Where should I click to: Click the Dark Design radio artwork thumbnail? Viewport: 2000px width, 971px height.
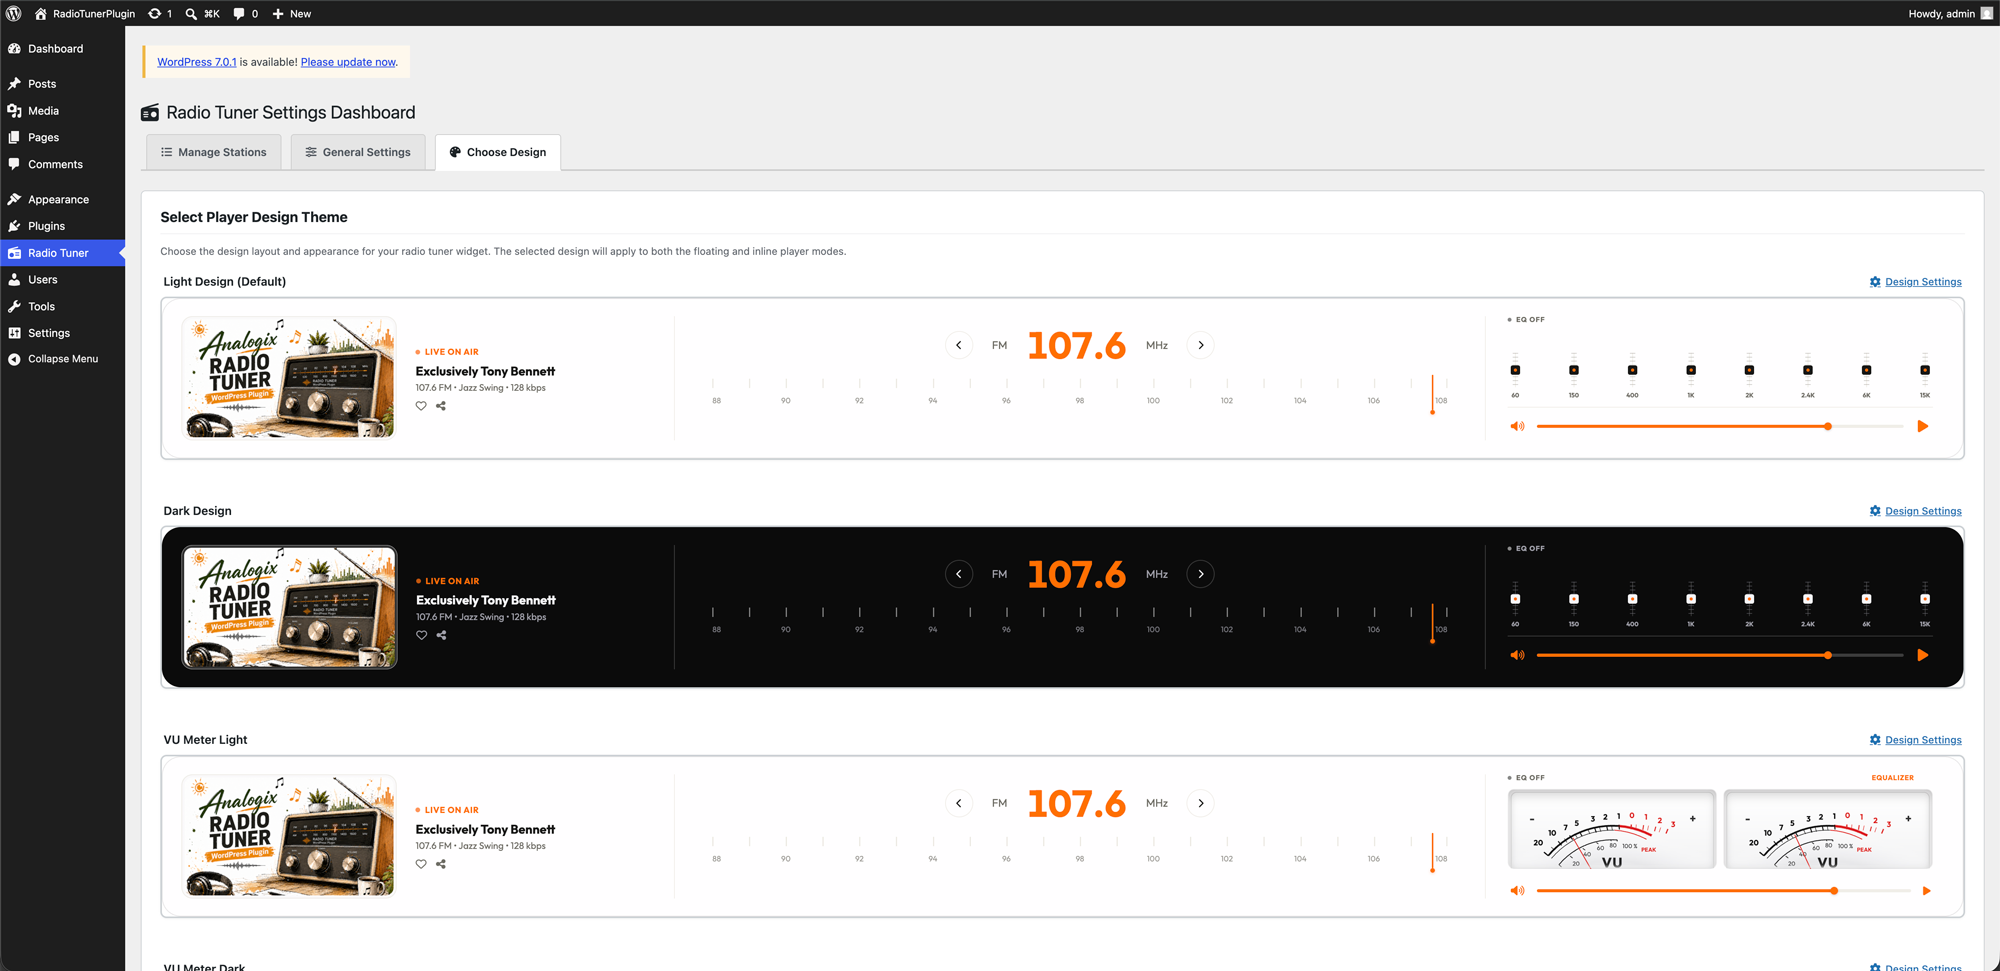(289, 607)
